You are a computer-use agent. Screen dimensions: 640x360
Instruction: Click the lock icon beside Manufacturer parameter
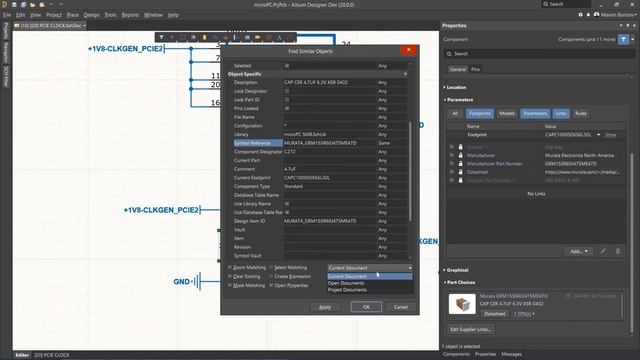(x=460, y=155)
